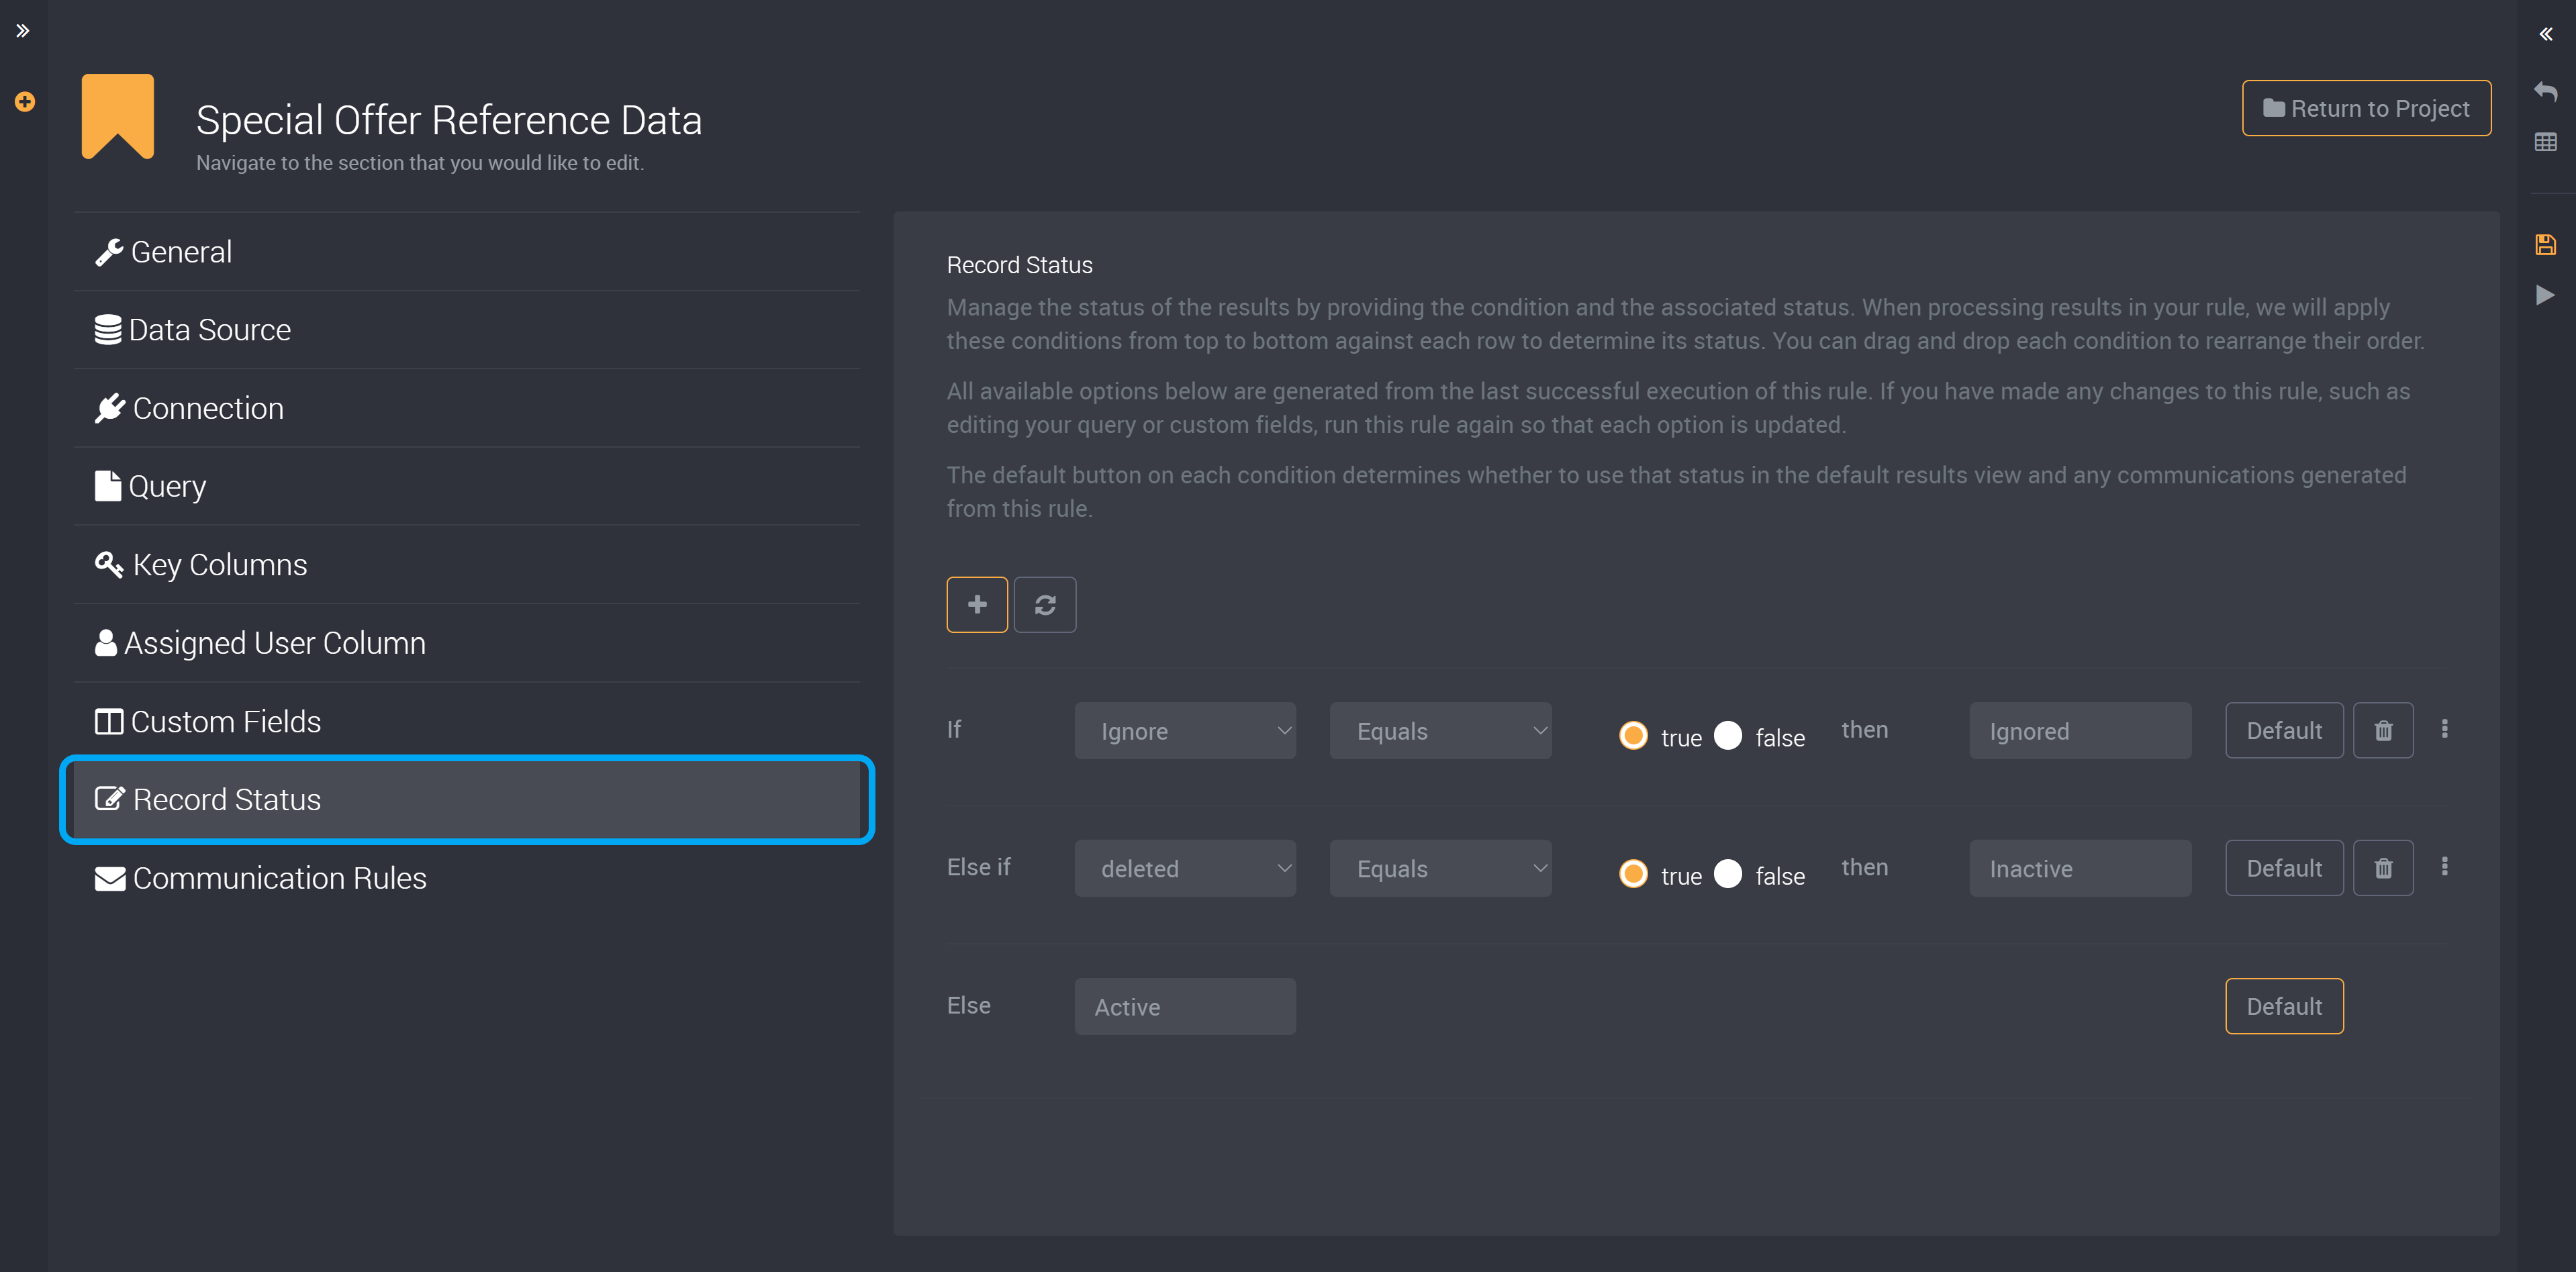Viewport: 2576px width, 1272px height.
Task: Collapse the right panel with double chevron
Action: (2546, 34)
